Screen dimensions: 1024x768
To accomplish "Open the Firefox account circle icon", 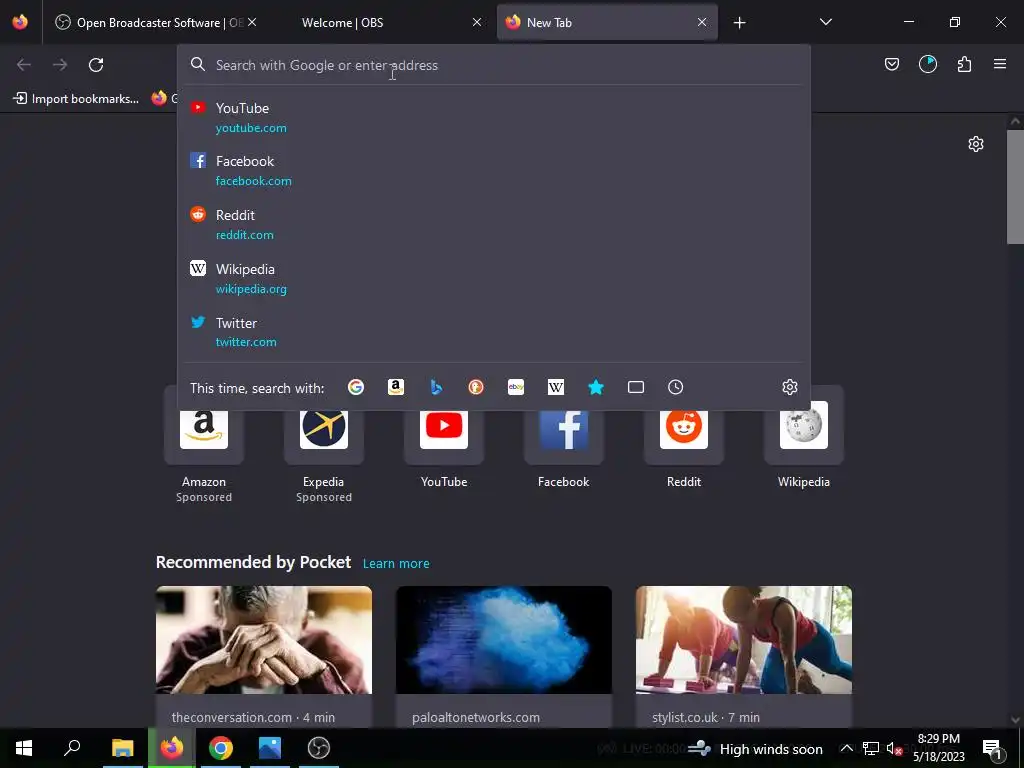I will (x=928, y=64).
